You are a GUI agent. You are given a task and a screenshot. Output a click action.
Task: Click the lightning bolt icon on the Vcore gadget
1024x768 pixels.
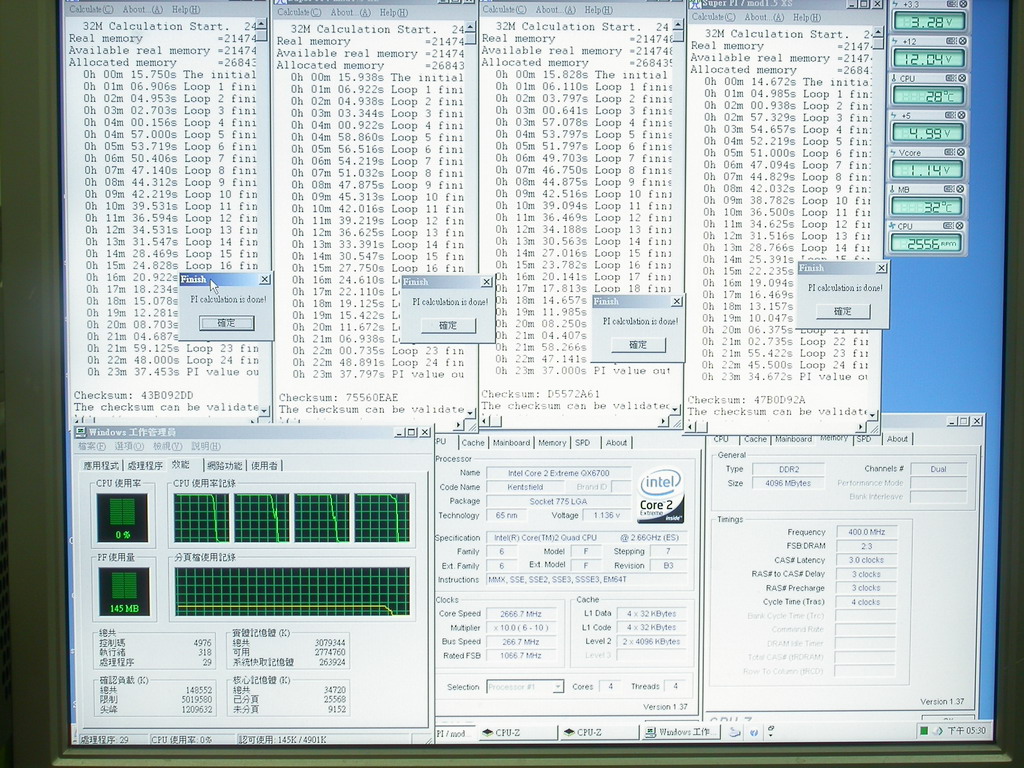(894, 152)
